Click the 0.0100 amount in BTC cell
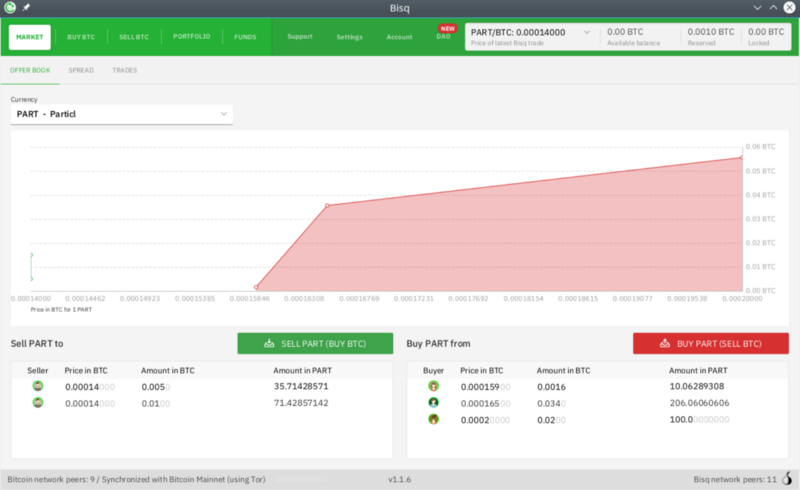The height and width of the screenshot is (490, 800). [156, 404]
